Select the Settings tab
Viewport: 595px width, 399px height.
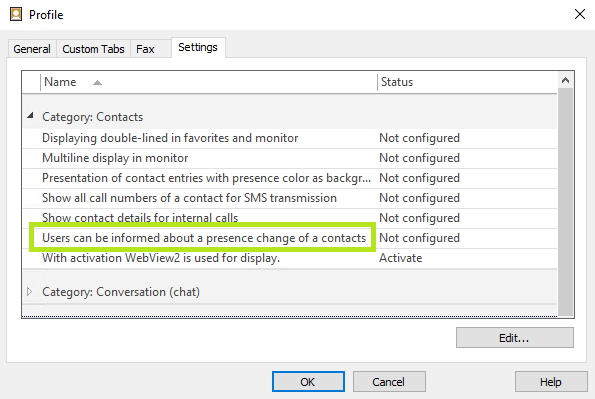pos(198,47)
